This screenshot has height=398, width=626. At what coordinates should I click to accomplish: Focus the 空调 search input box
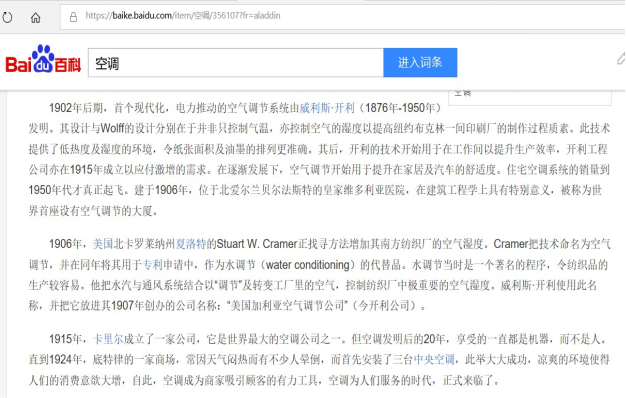point(236,63)
